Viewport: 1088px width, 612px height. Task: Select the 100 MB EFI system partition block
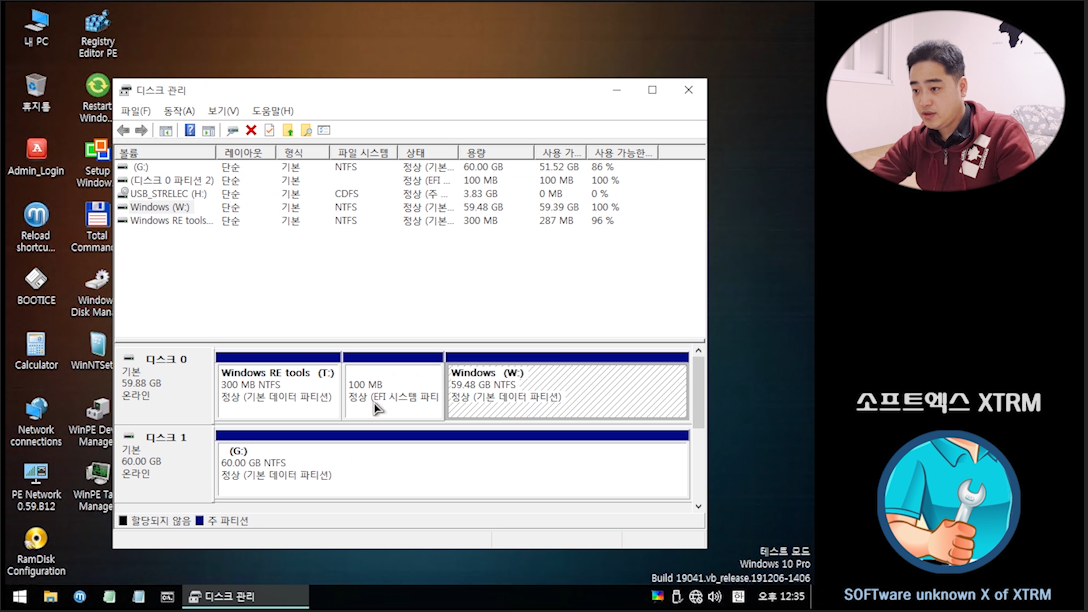pyautogui.click(x=393, y=386)
